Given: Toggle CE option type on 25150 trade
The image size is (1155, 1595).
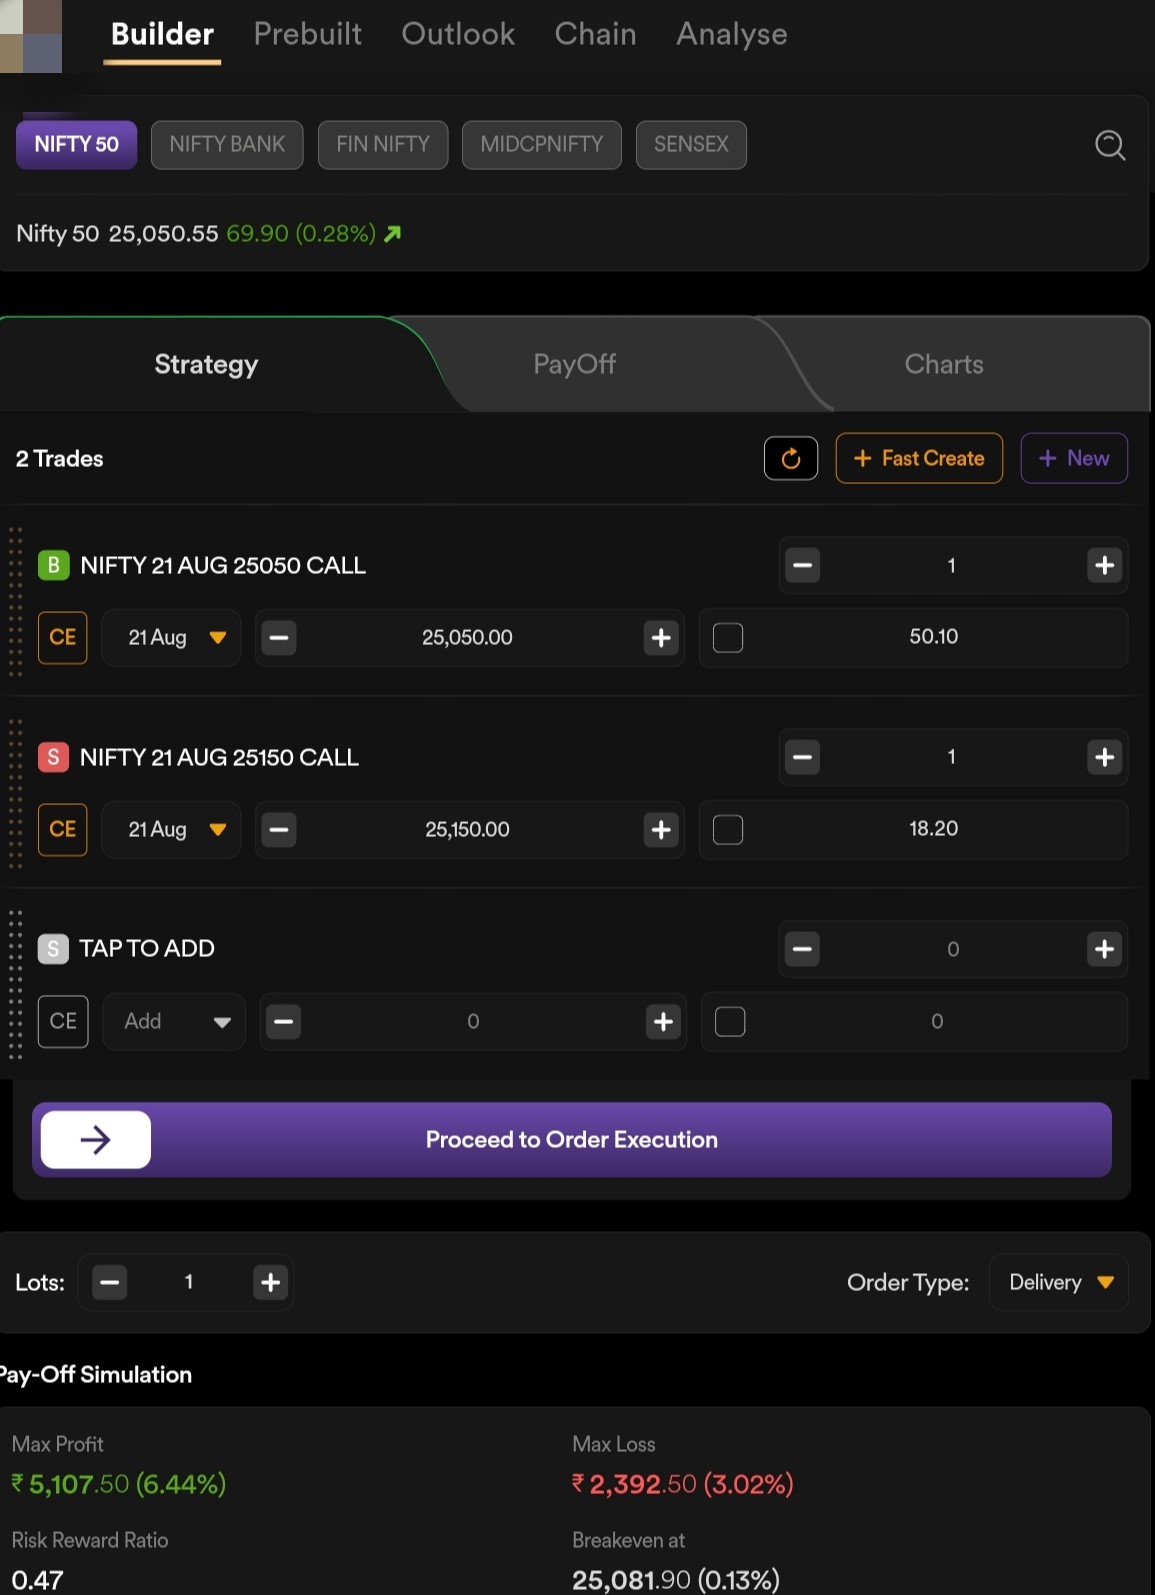Looking at the screenshot, I should 62,829.
